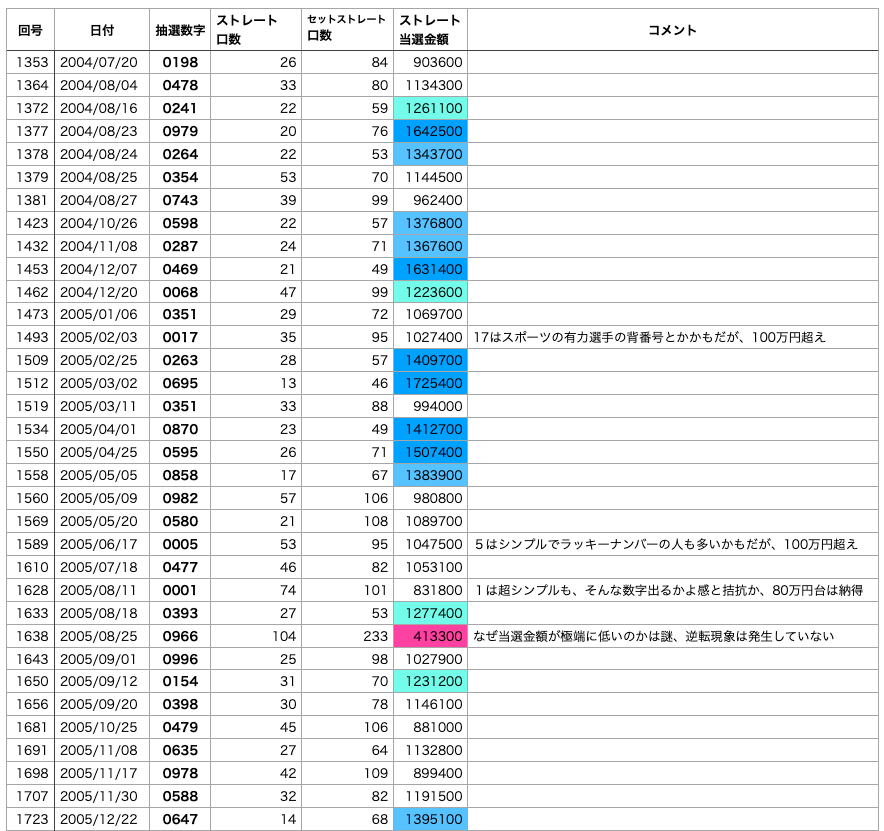Click the コメント column header
This screenshot has width=884, height=831.
[673, 30]
